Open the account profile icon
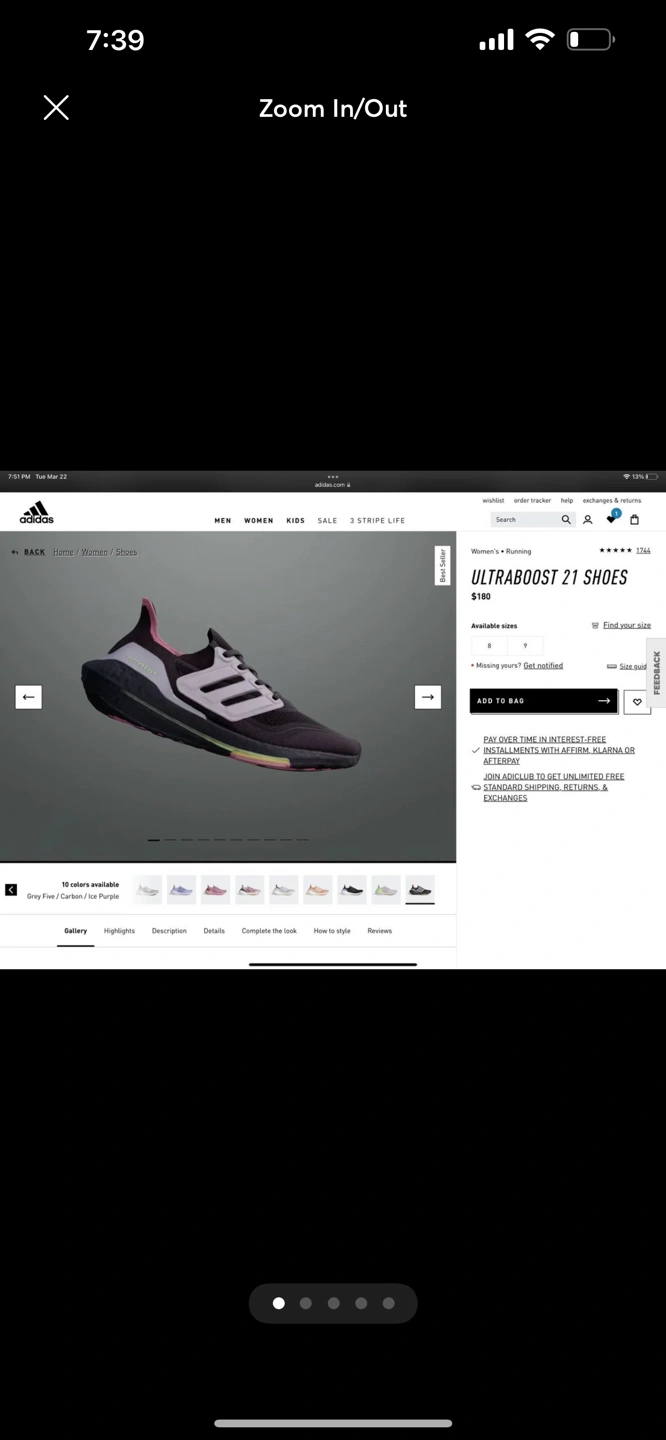666x1440 pixels. click(588, 520)
